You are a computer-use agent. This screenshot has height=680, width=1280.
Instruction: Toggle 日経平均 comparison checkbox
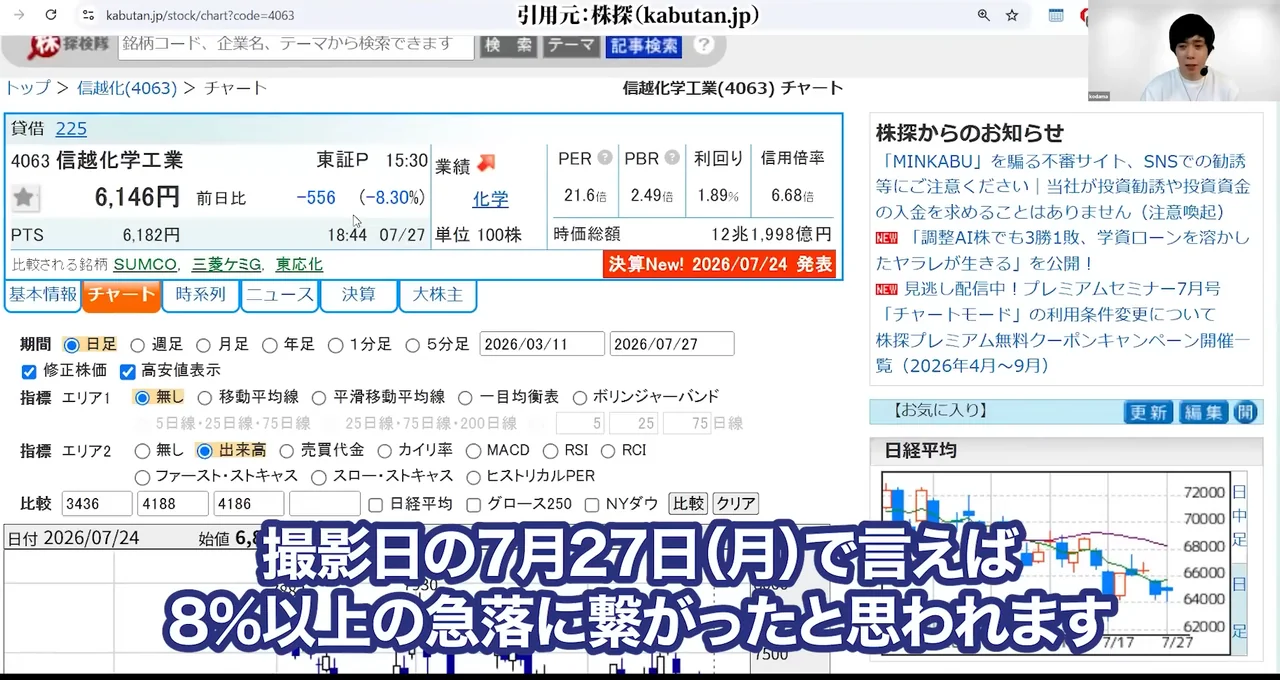(x=375, y=504)
